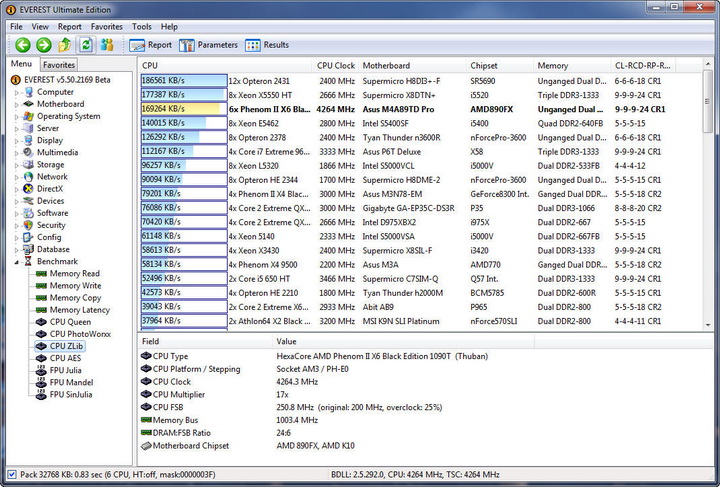This screenshot has width=720, height=487.
Task: Click the Refresh toolbar icon
Action: click(86, 45)
